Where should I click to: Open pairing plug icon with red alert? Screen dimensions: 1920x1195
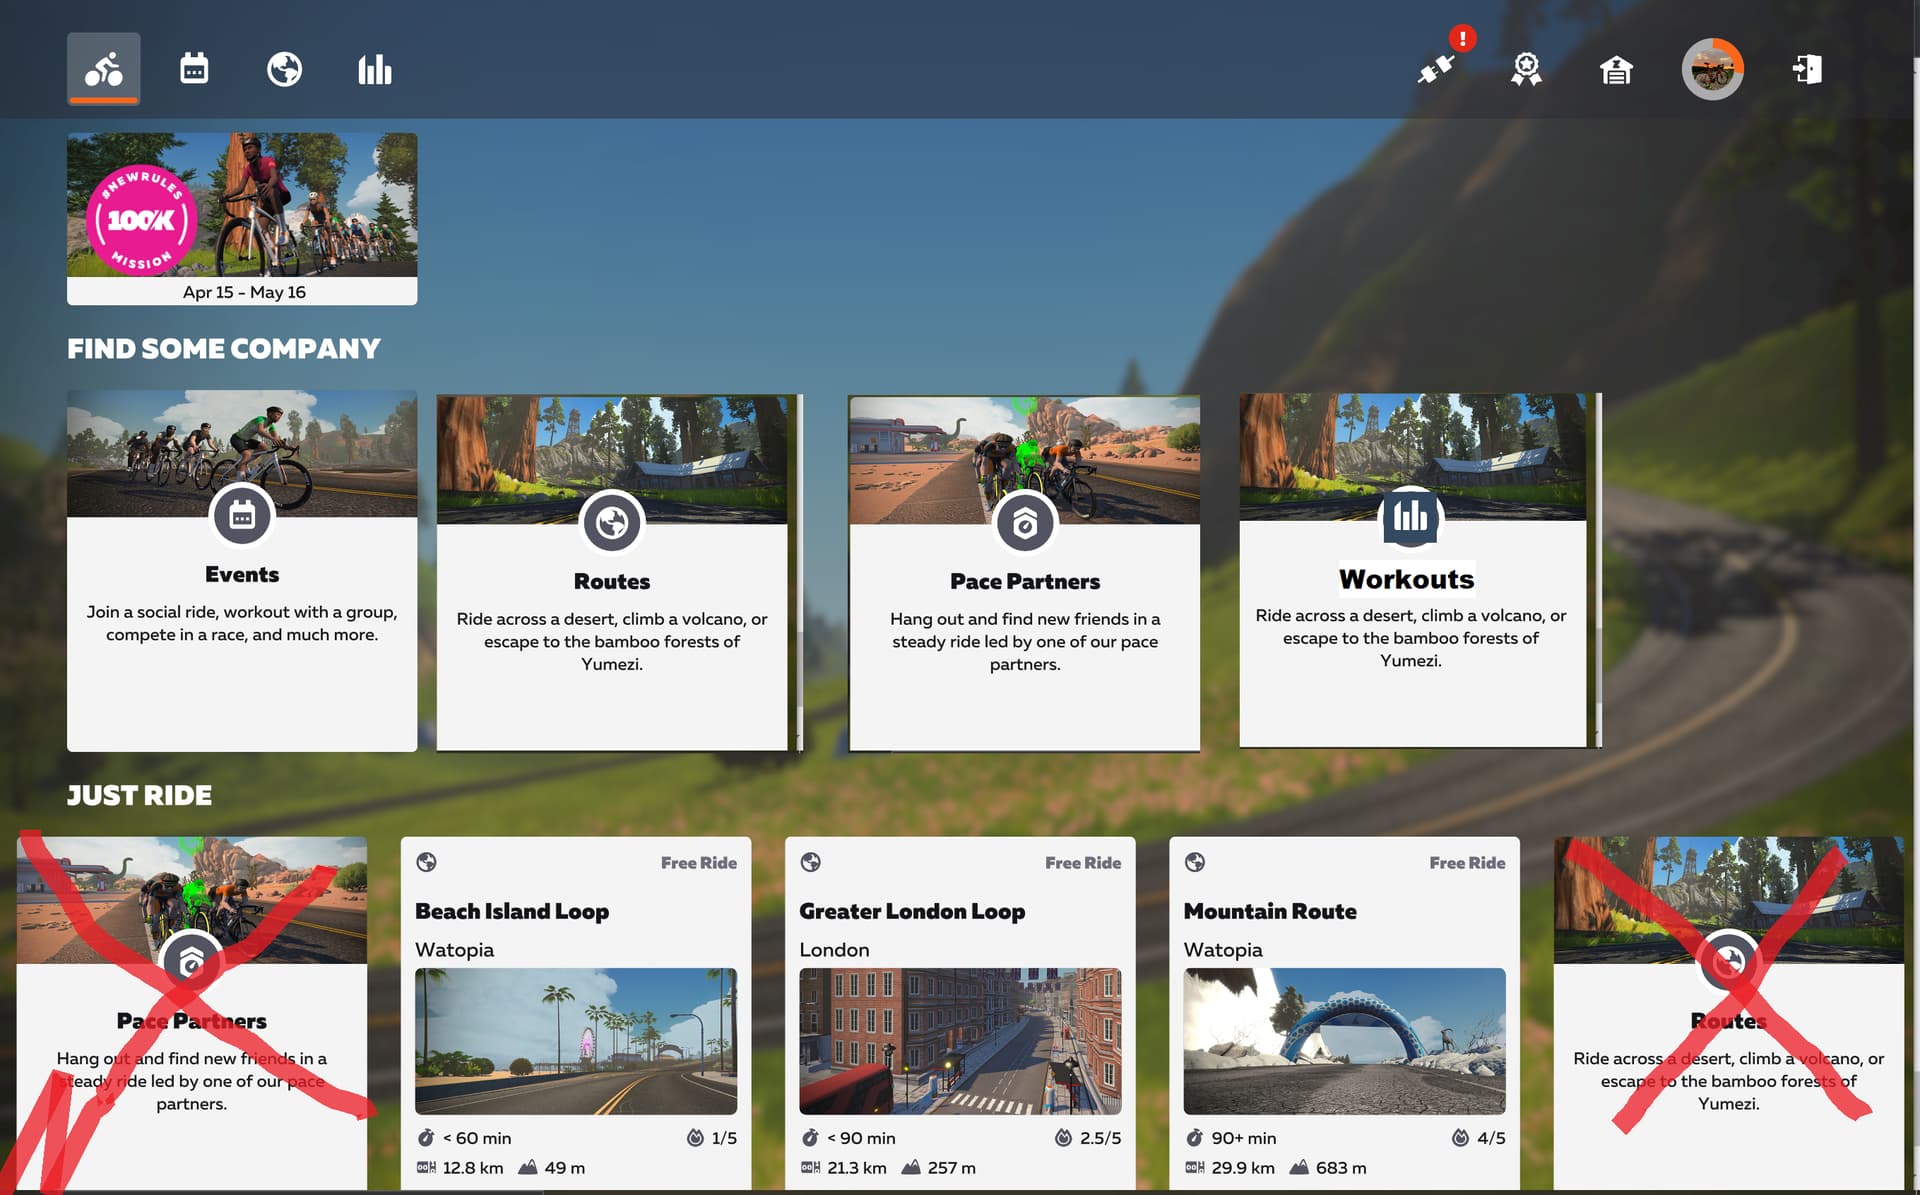[x=1437, y=68]
